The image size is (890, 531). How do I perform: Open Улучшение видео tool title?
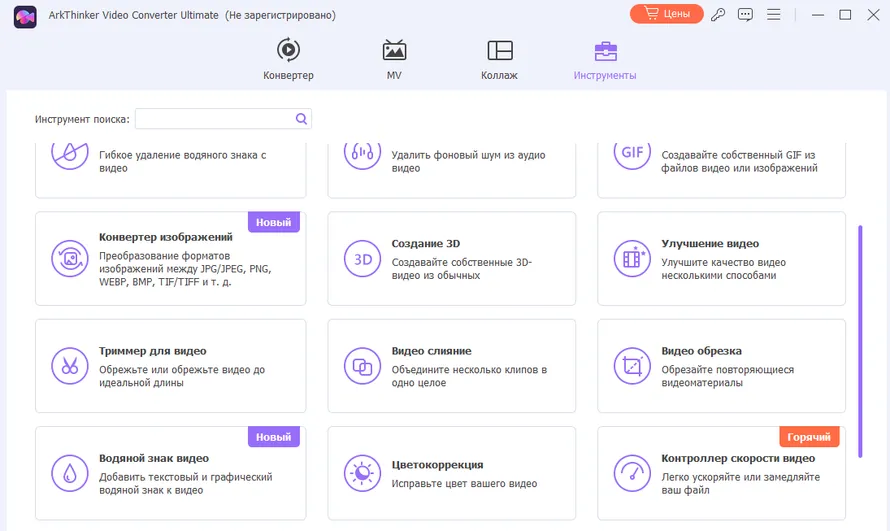point(710,243)
